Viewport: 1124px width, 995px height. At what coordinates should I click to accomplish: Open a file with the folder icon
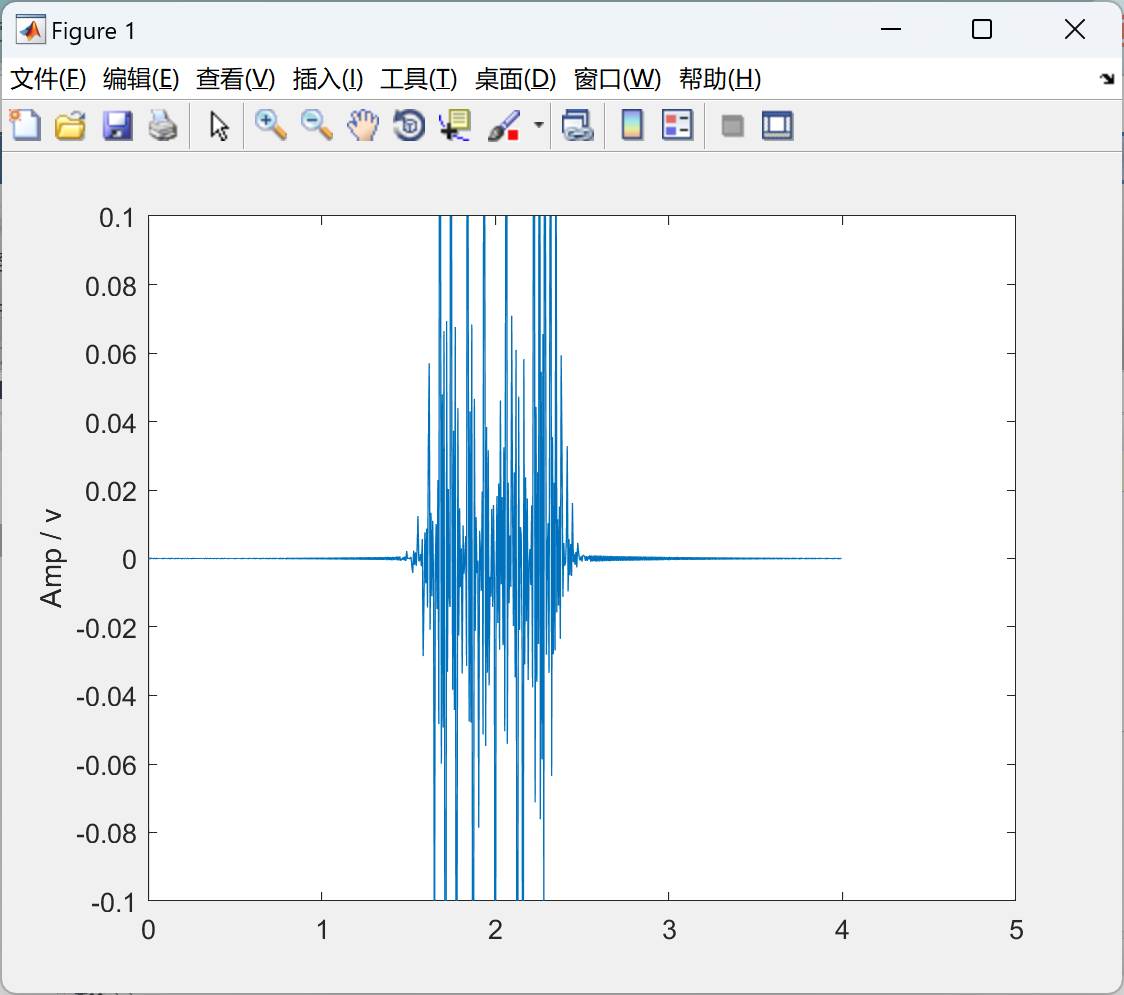coord(70,125)
